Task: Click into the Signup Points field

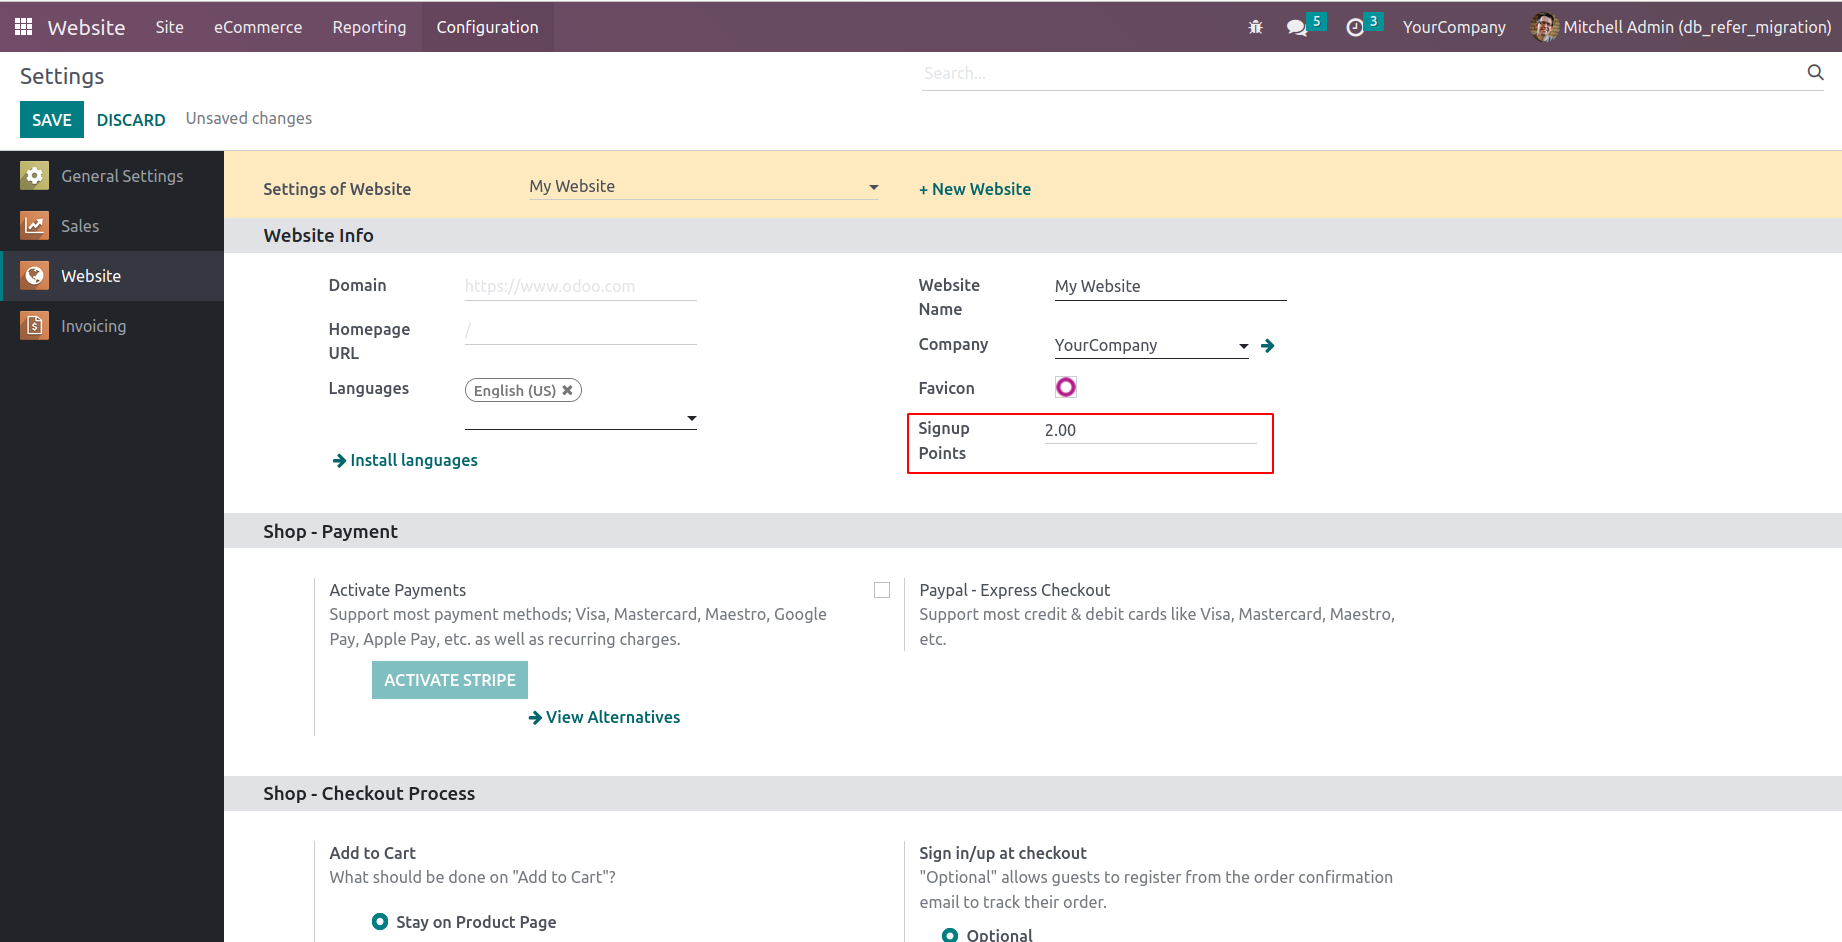Action: pos(1150,430)
